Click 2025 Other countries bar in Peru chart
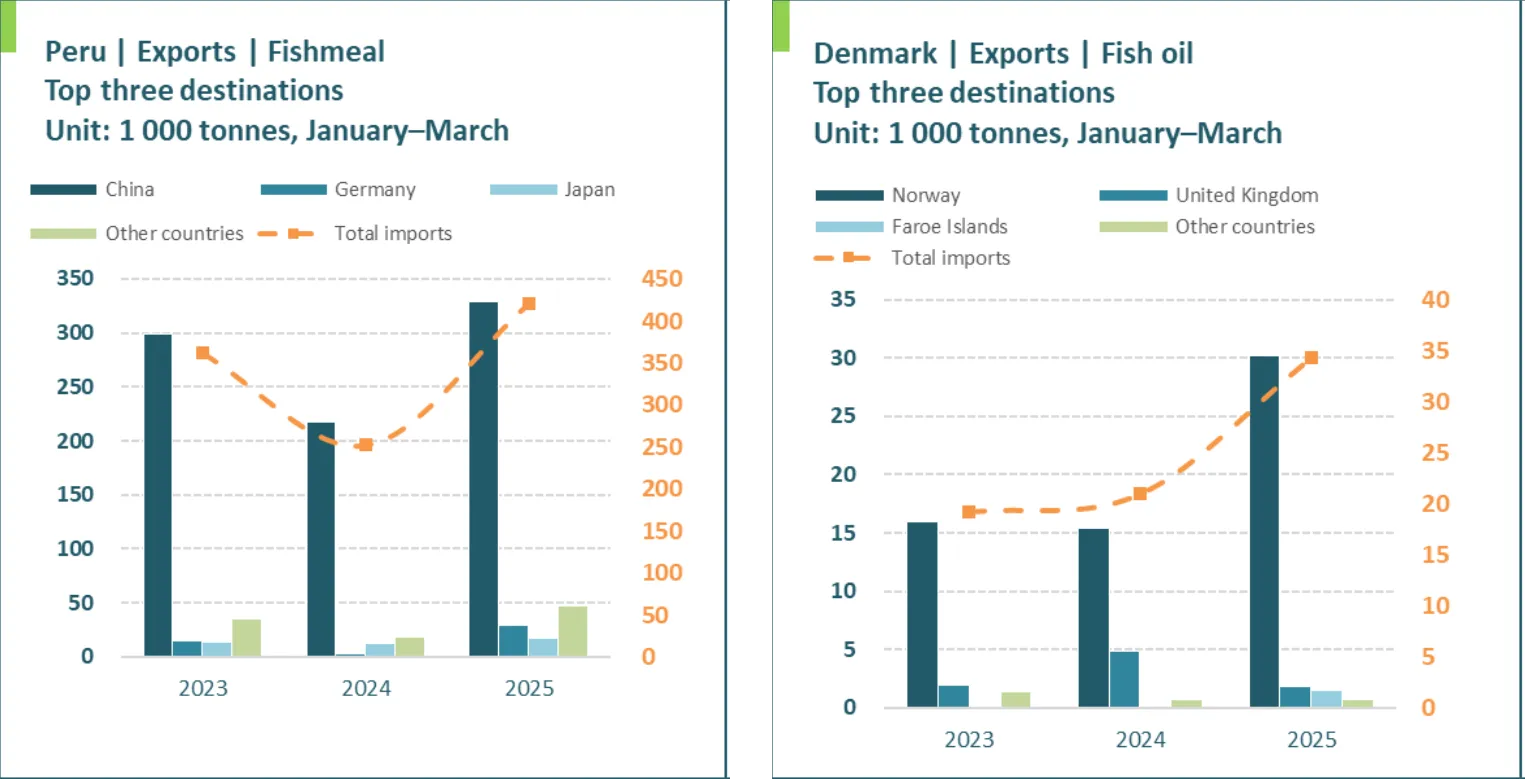The width and height of the screenshot is (1525, 779). tap(573, 631)
